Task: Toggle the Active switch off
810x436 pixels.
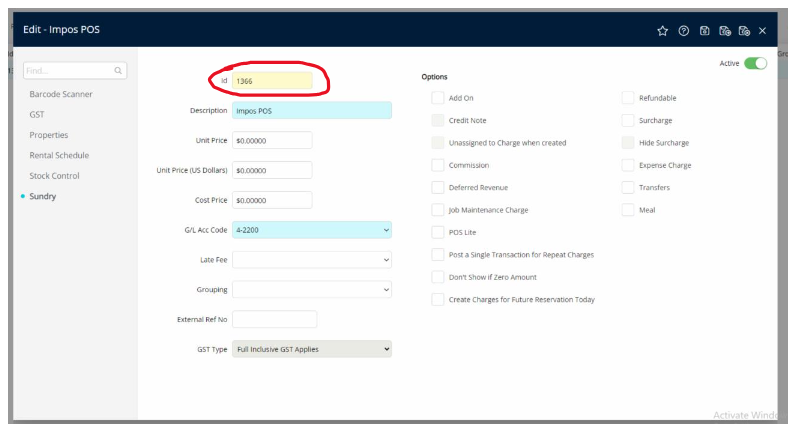Action: coord(755,64)
